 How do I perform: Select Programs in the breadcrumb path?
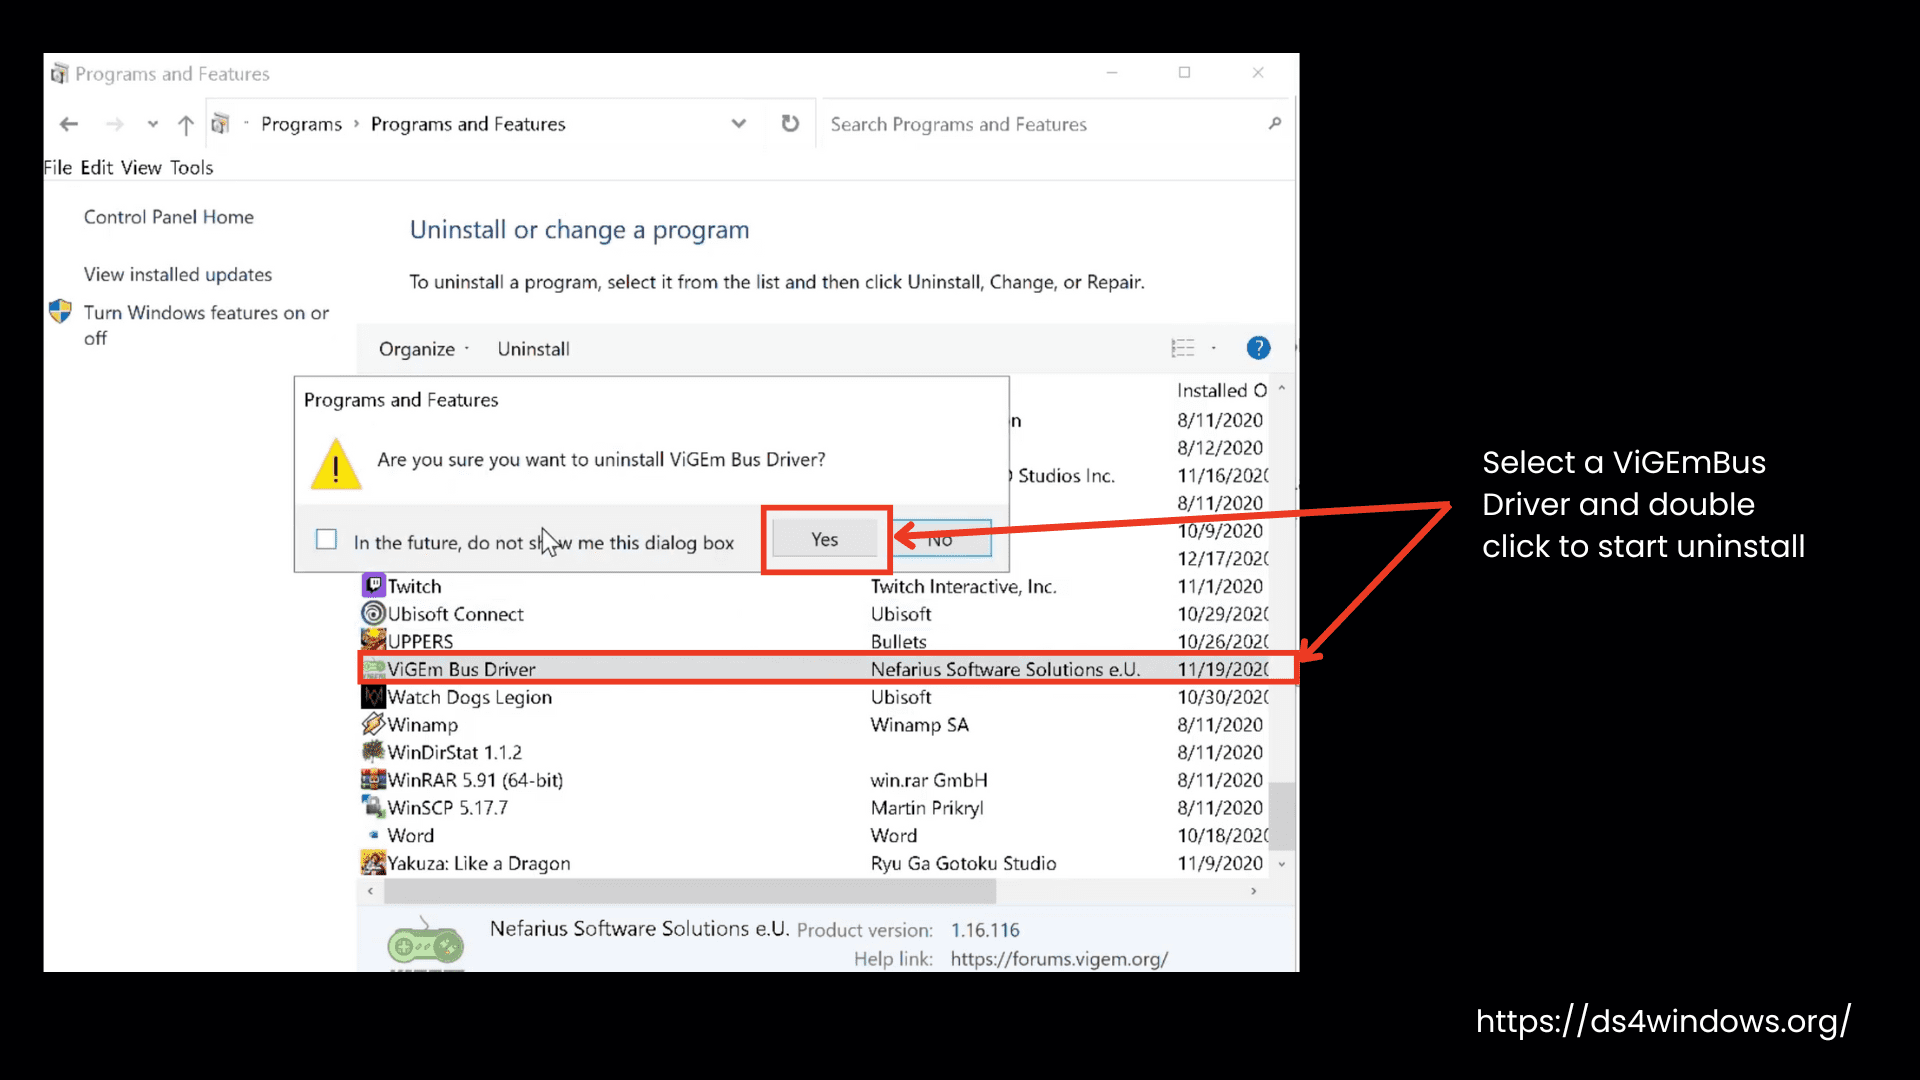click(301, 124)
